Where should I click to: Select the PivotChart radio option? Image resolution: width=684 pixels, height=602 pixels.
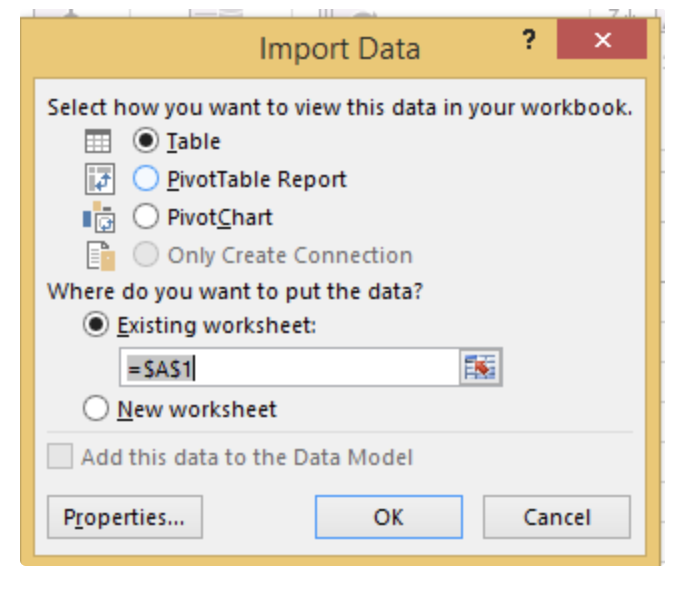click(x=146, y=217)
